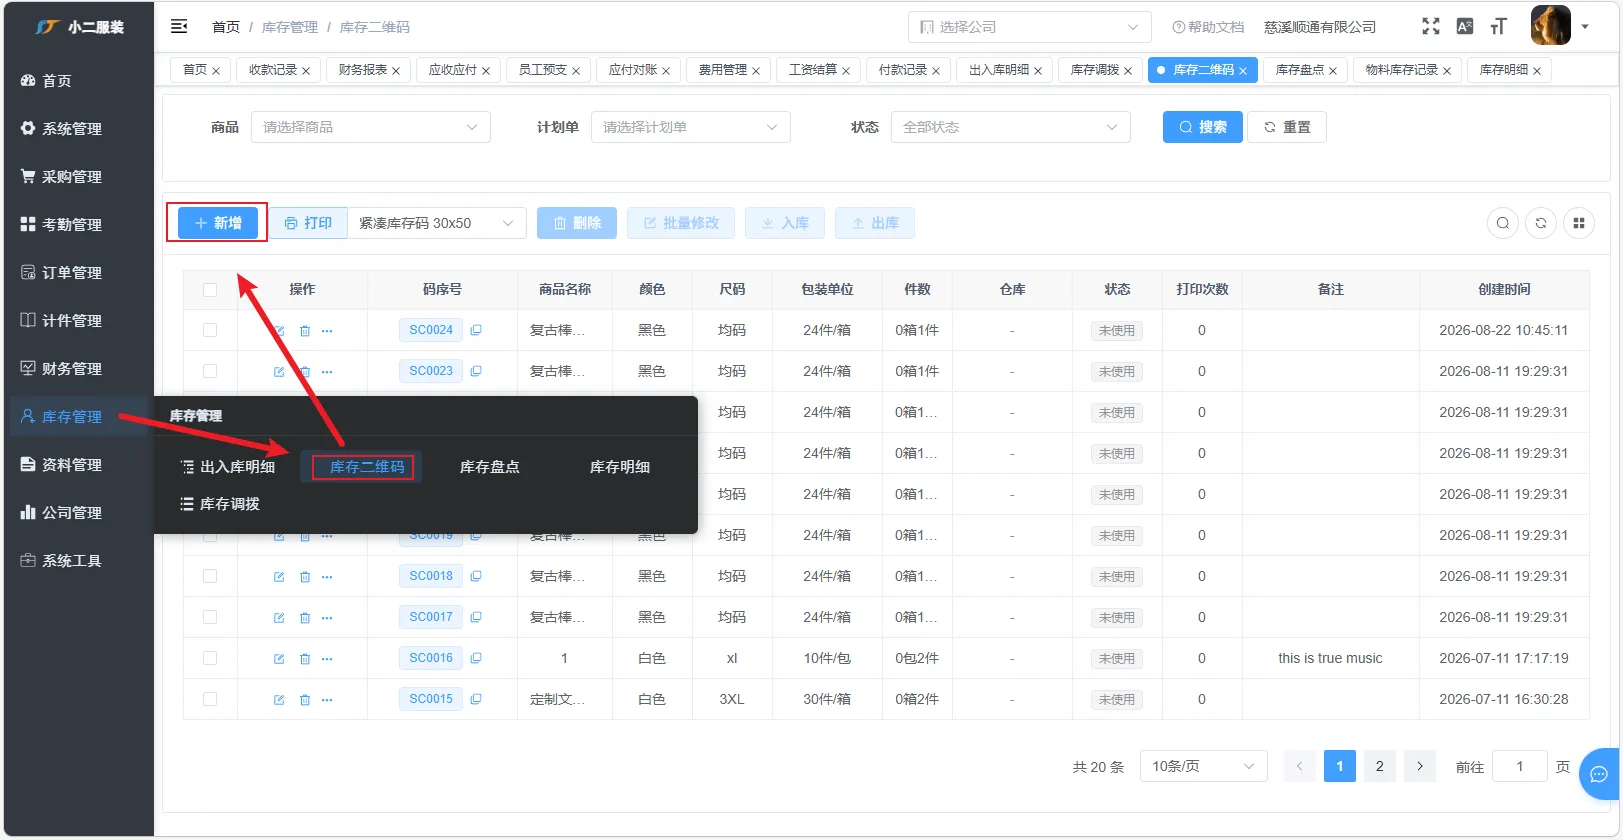The height and width of the screenshot is (840, 1623).
Task: Check the box for row SC0017
Action: pyautogui.click(x=210, y=617)
